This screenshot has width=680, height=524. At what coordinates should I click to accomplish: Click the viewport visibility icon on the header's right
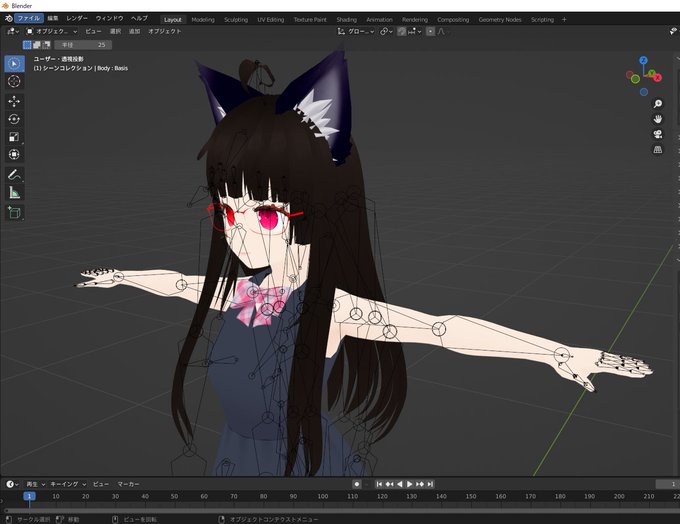[x=673, y=31]
